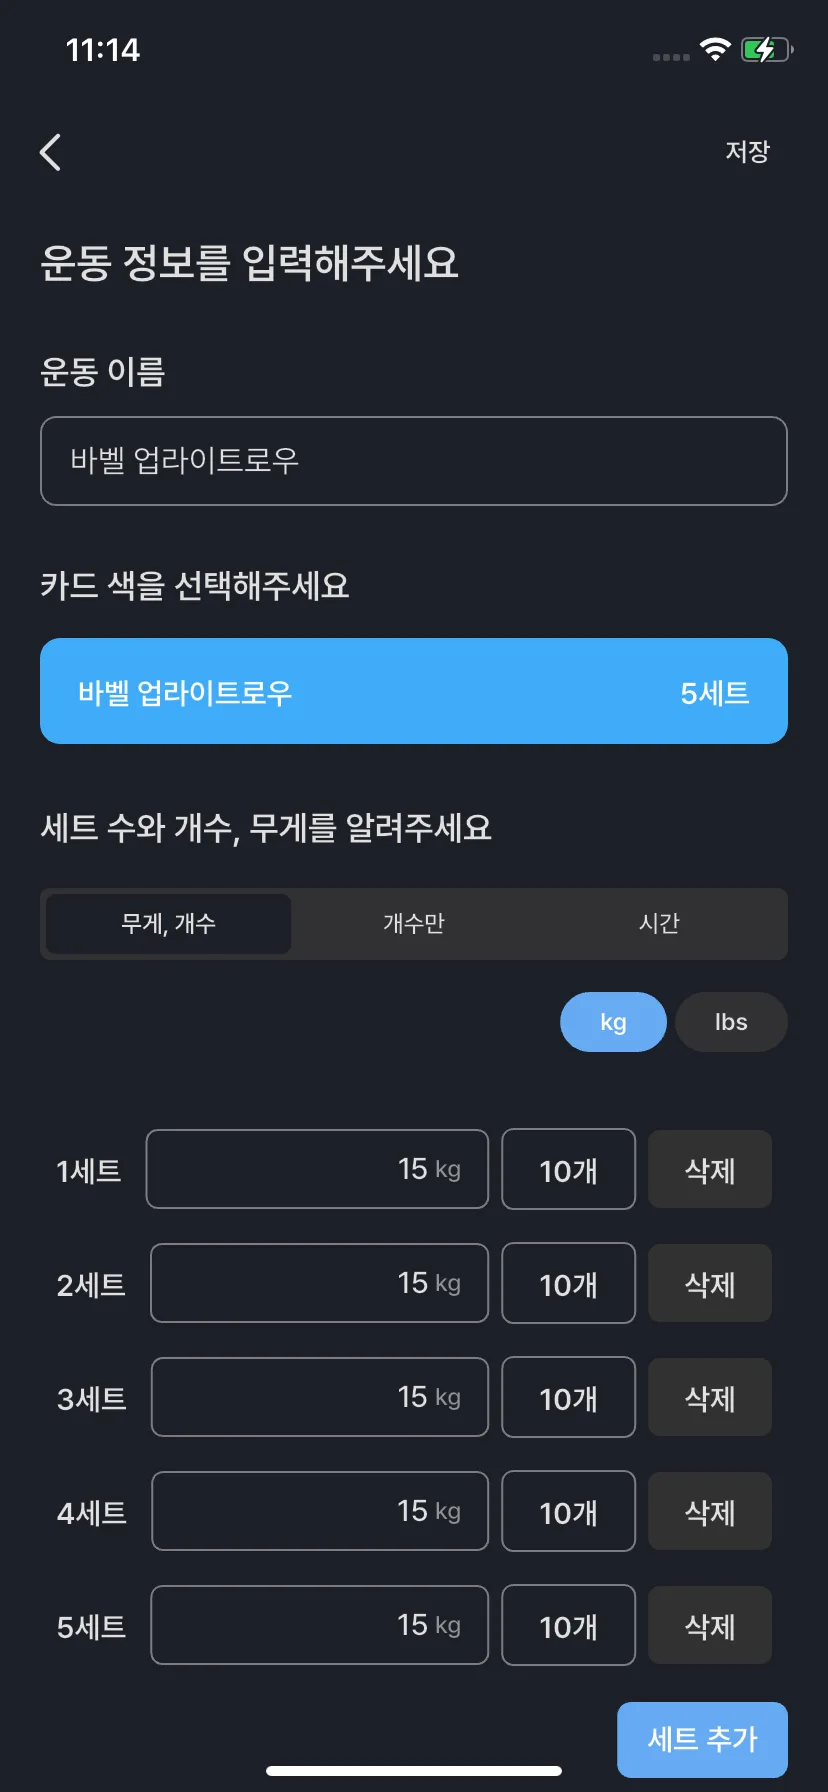Edit the 2세트 weight field
This screenshot has height=1792, width=828.
click(319, 1283)
